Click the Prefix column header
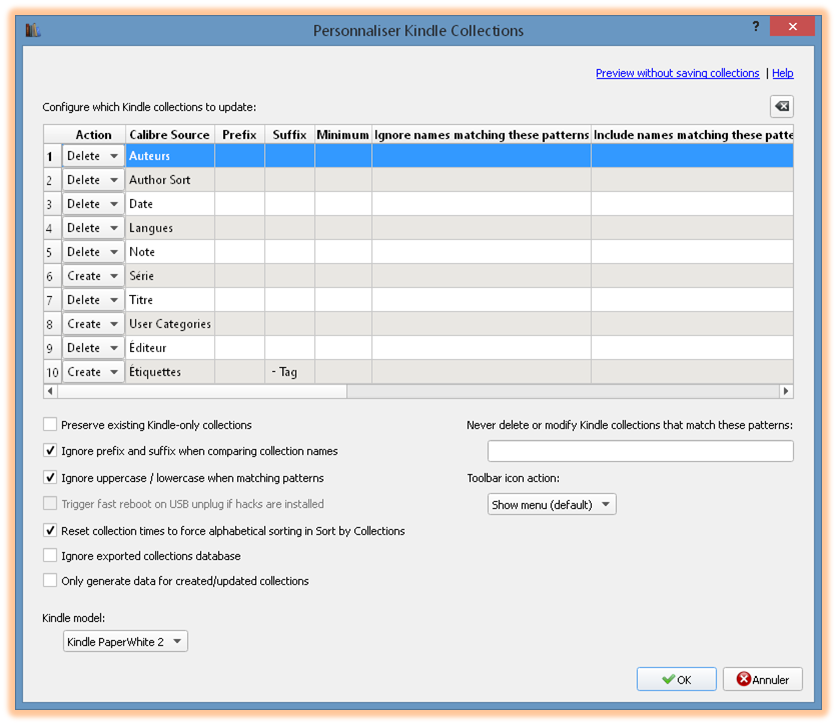This screenshot has height=725, width=837. pyautogui.click(x=240, y=135)
